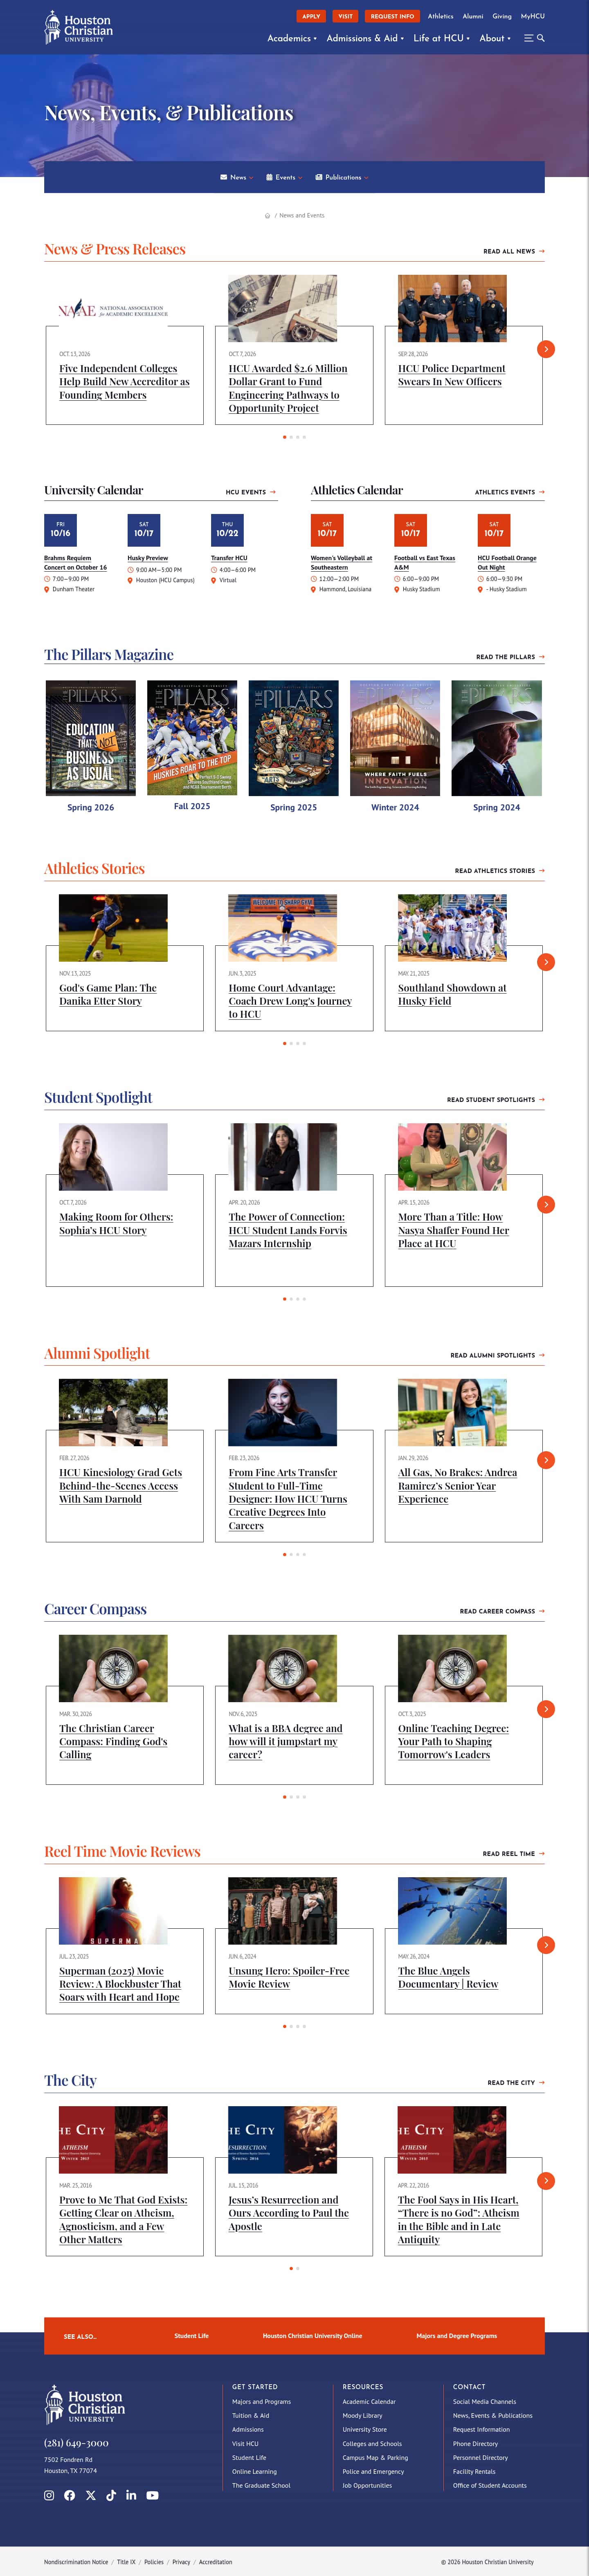
Task: Expand the Life at HCU dropdown
Action: [442, 38]
